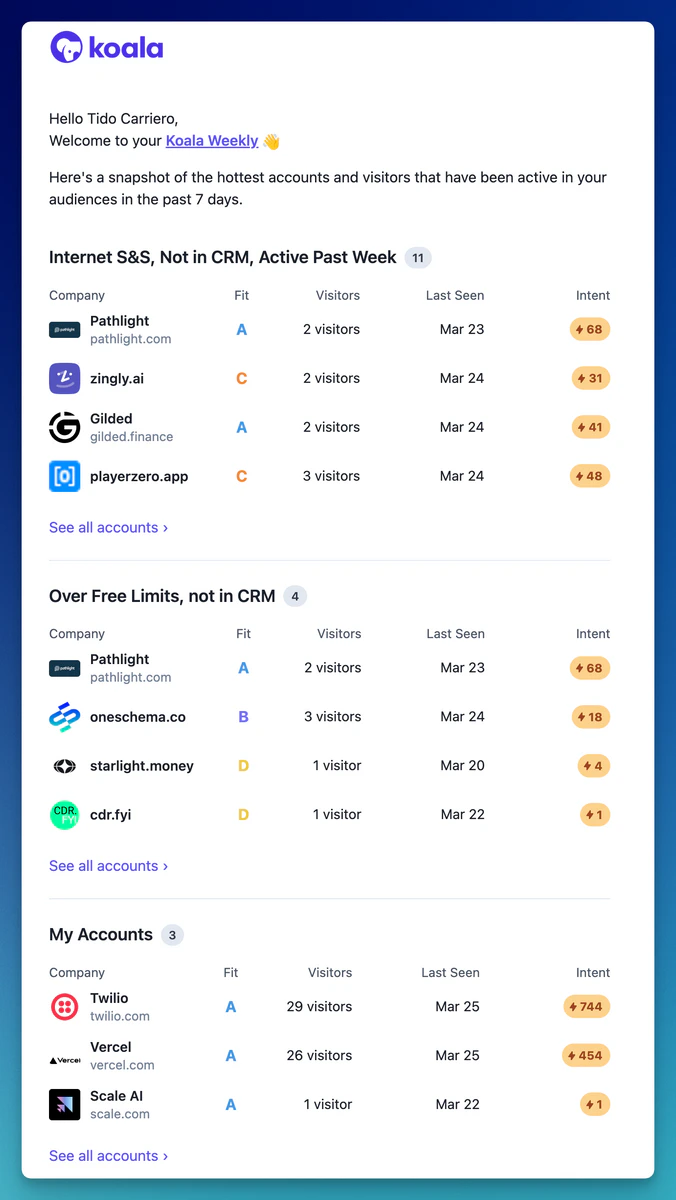Click the Mar 20 last seen date
The width and height of the screenshot is (676, 1200).
463,765
